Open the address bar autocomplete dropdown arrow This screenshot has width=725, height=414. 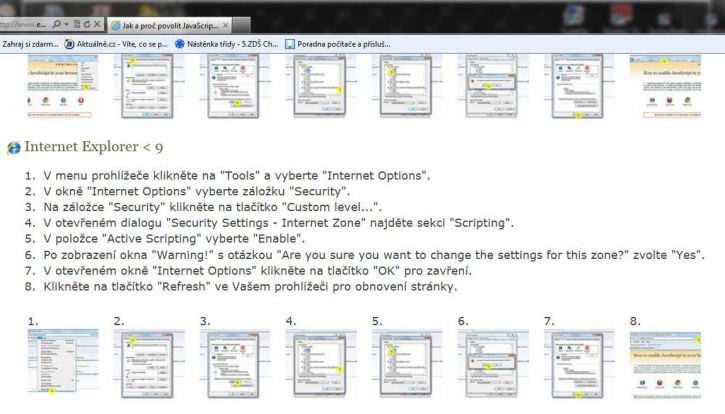(x=66, y=24)
